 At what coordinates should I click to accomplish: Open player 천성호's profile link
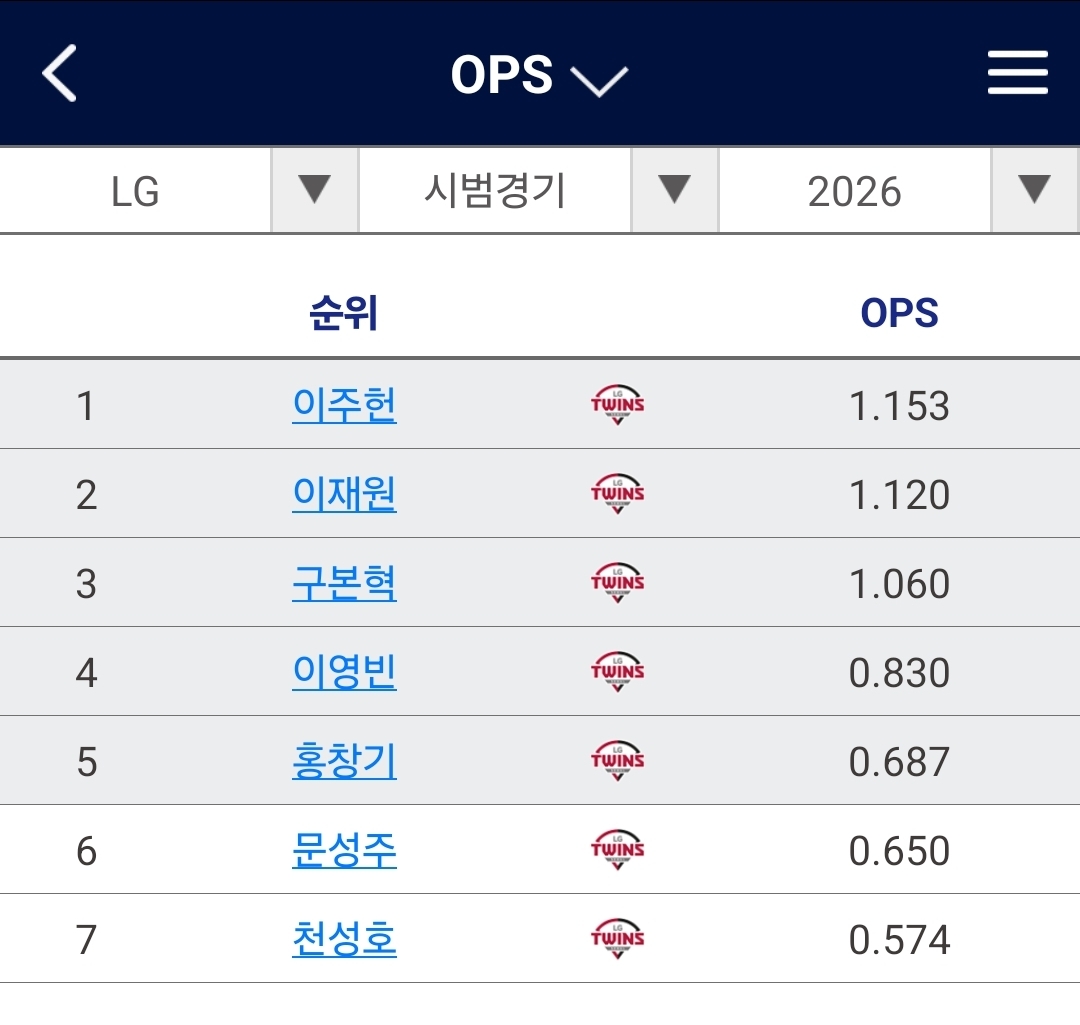344,939
